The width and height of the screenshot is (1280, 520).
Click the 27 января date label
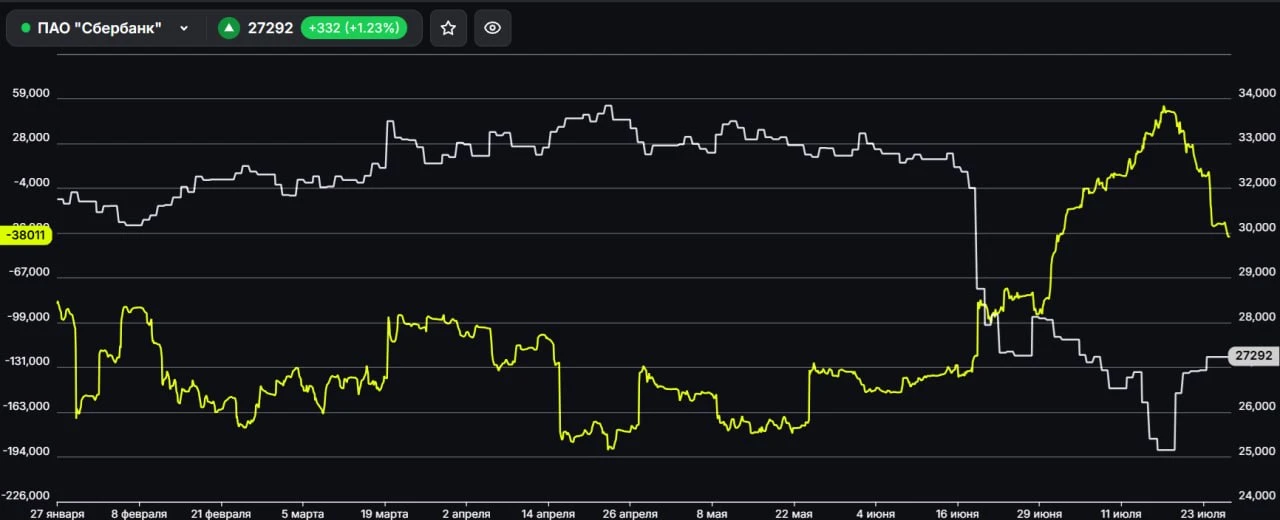click(57, 513)
